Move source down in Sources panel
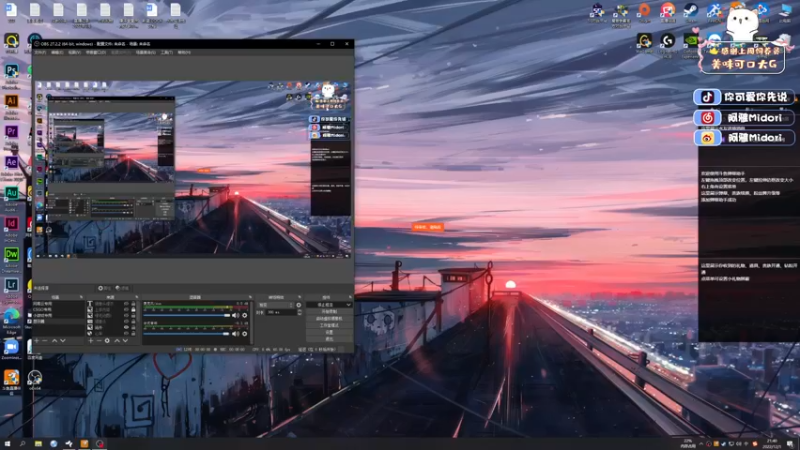Image resolution: width=800 pixels, height=450 pixels. (126, 340)
